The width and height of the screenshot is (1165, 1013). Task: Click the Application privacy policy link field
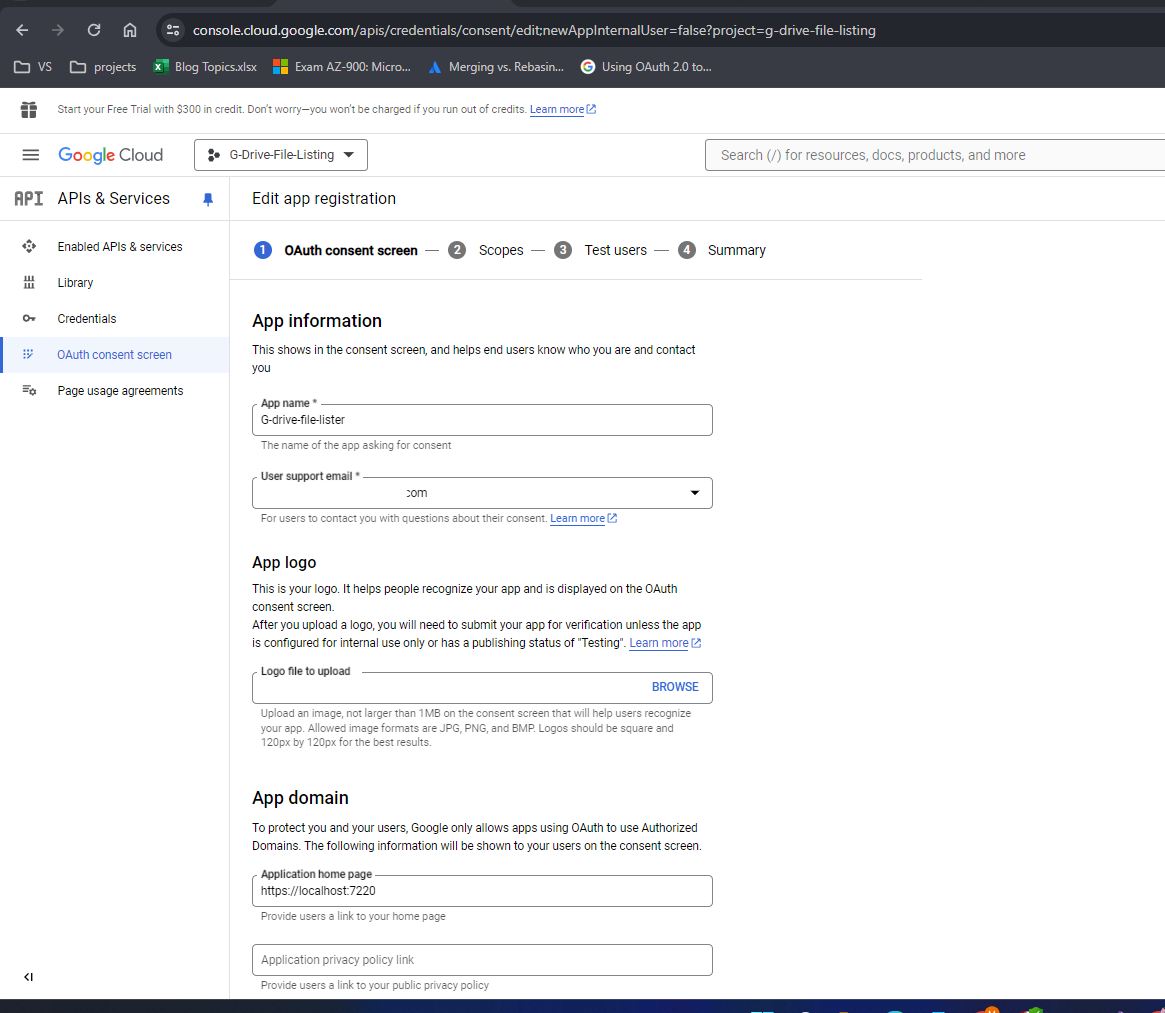[482, 959]
